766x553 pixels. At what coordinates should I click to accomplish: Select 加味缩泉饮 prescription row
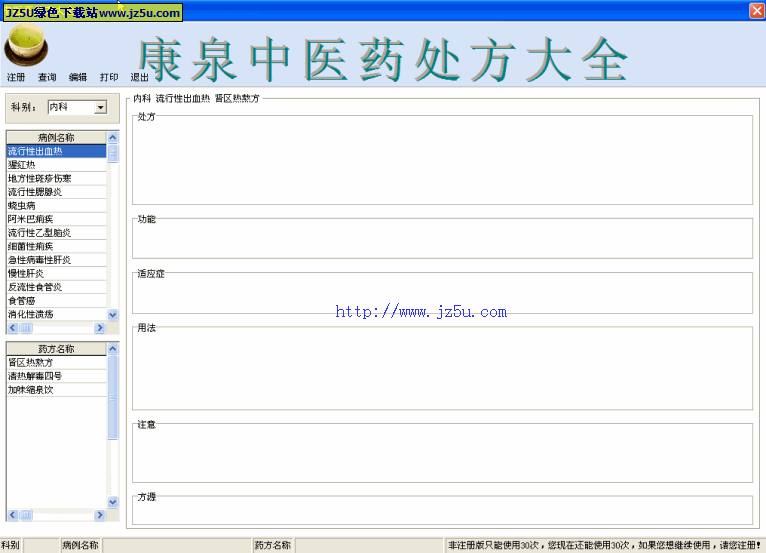pos(56,390)
